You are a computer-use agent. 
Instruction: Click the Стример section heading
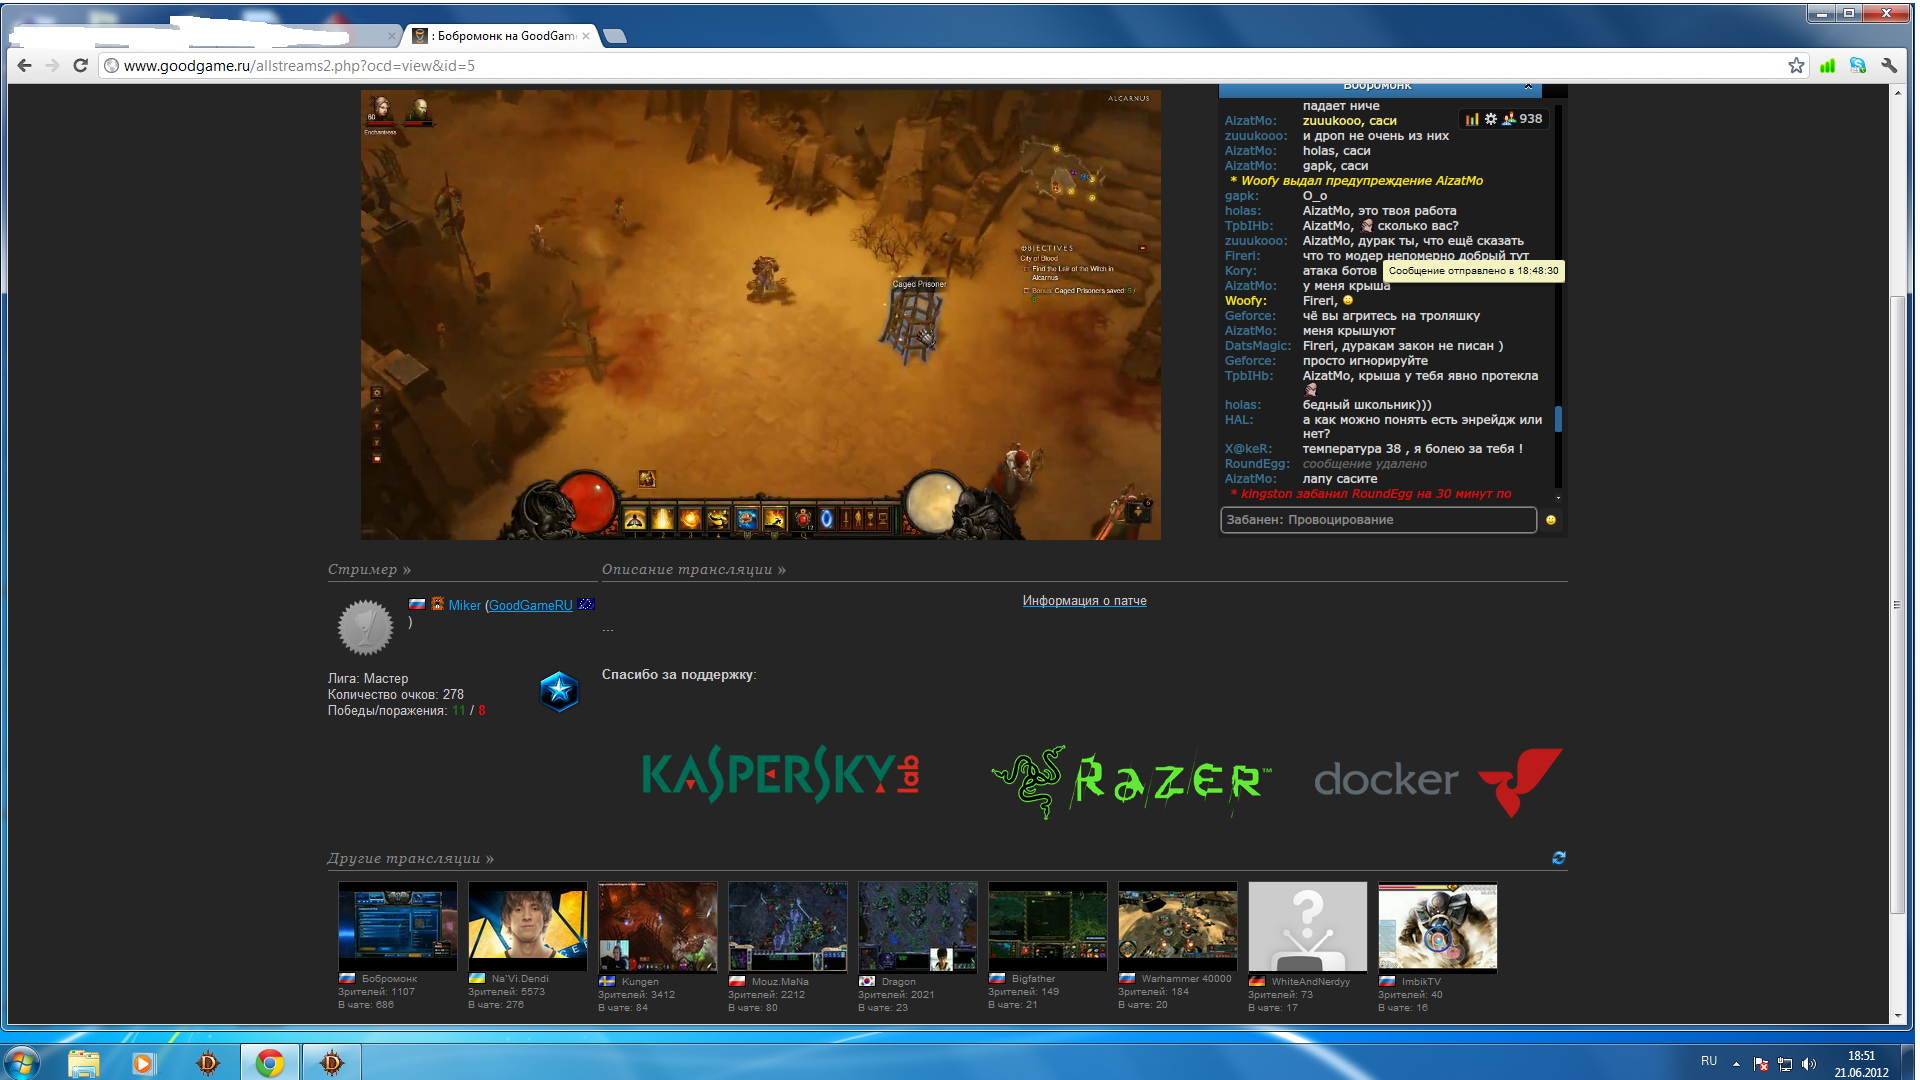(x=369, y=570)
